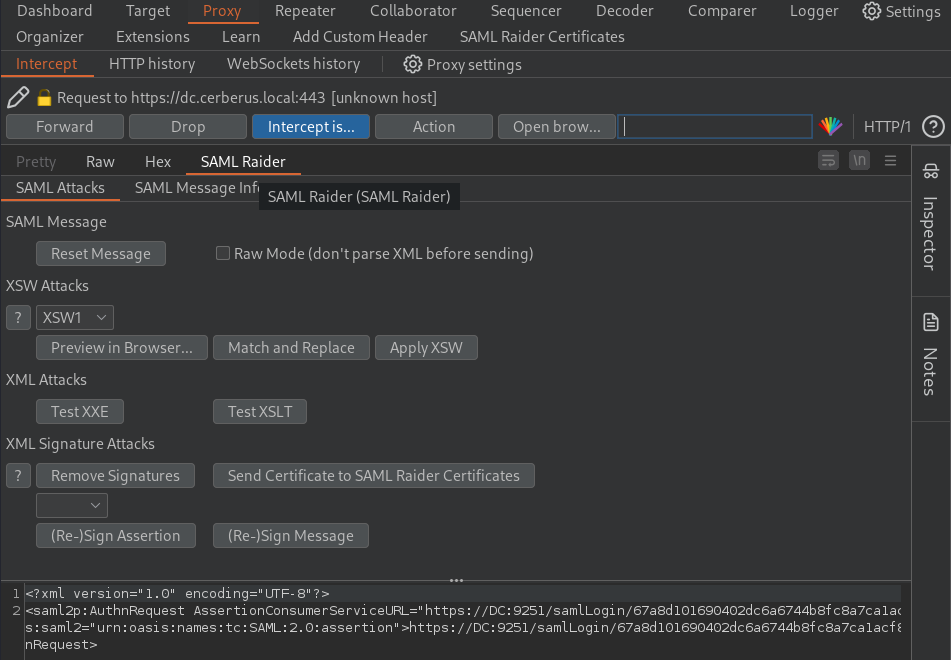
Task: Go to the Extensions tab
Action: 153,37
